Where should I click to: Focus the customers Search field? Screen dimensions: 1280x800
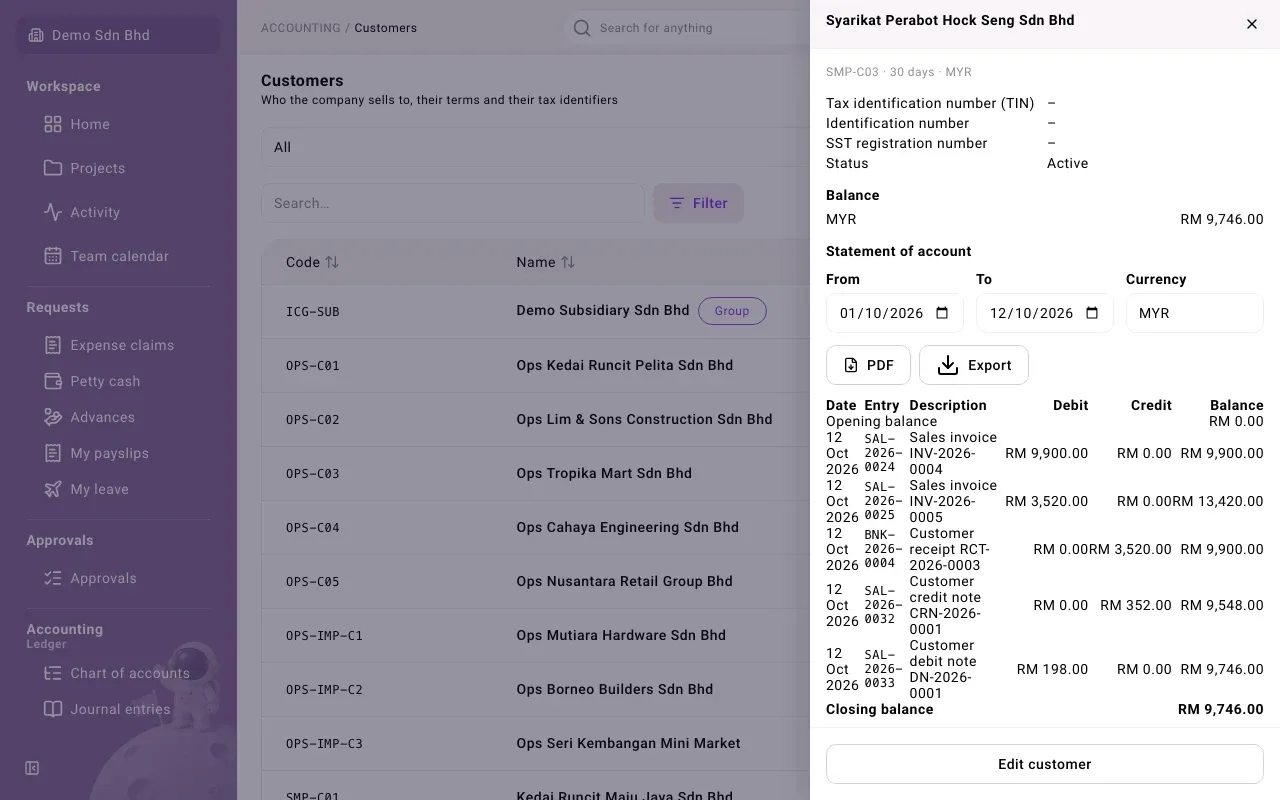453,203
